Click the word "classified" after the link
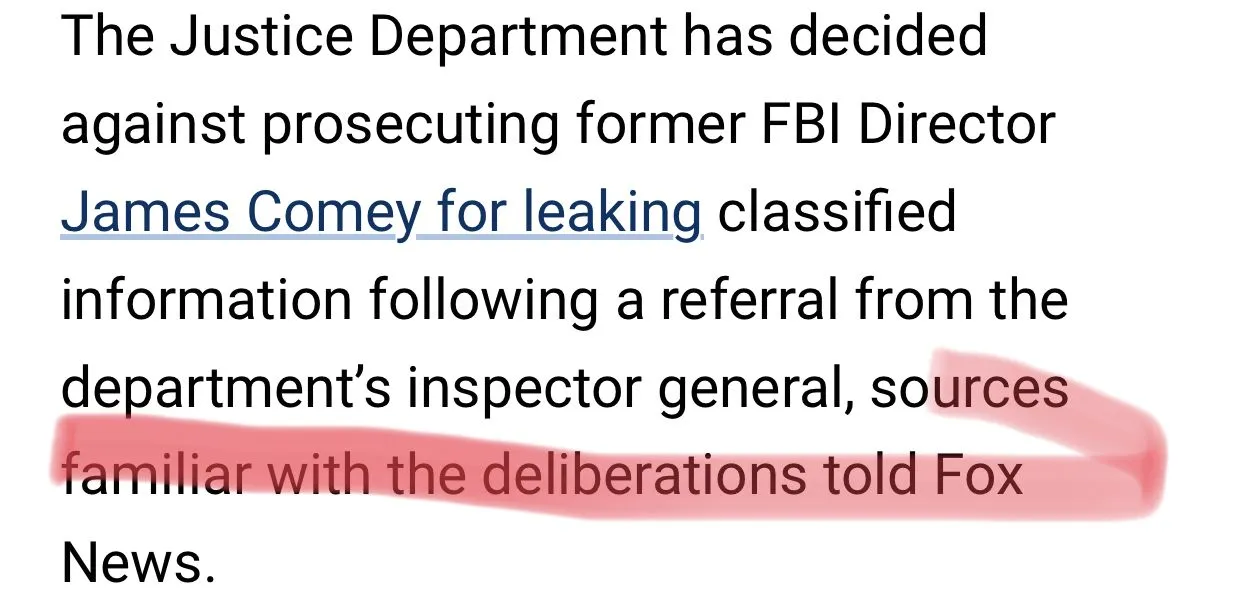Screen dimensions: 1242x605 click(837, 212)
